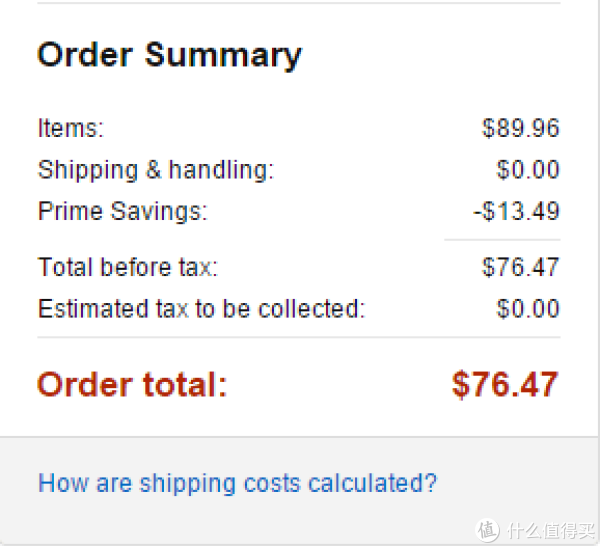The width and height of the screenshot is (600, 548).
Task: Select the Total before tax $76.47 value
Action: [520, 267]
